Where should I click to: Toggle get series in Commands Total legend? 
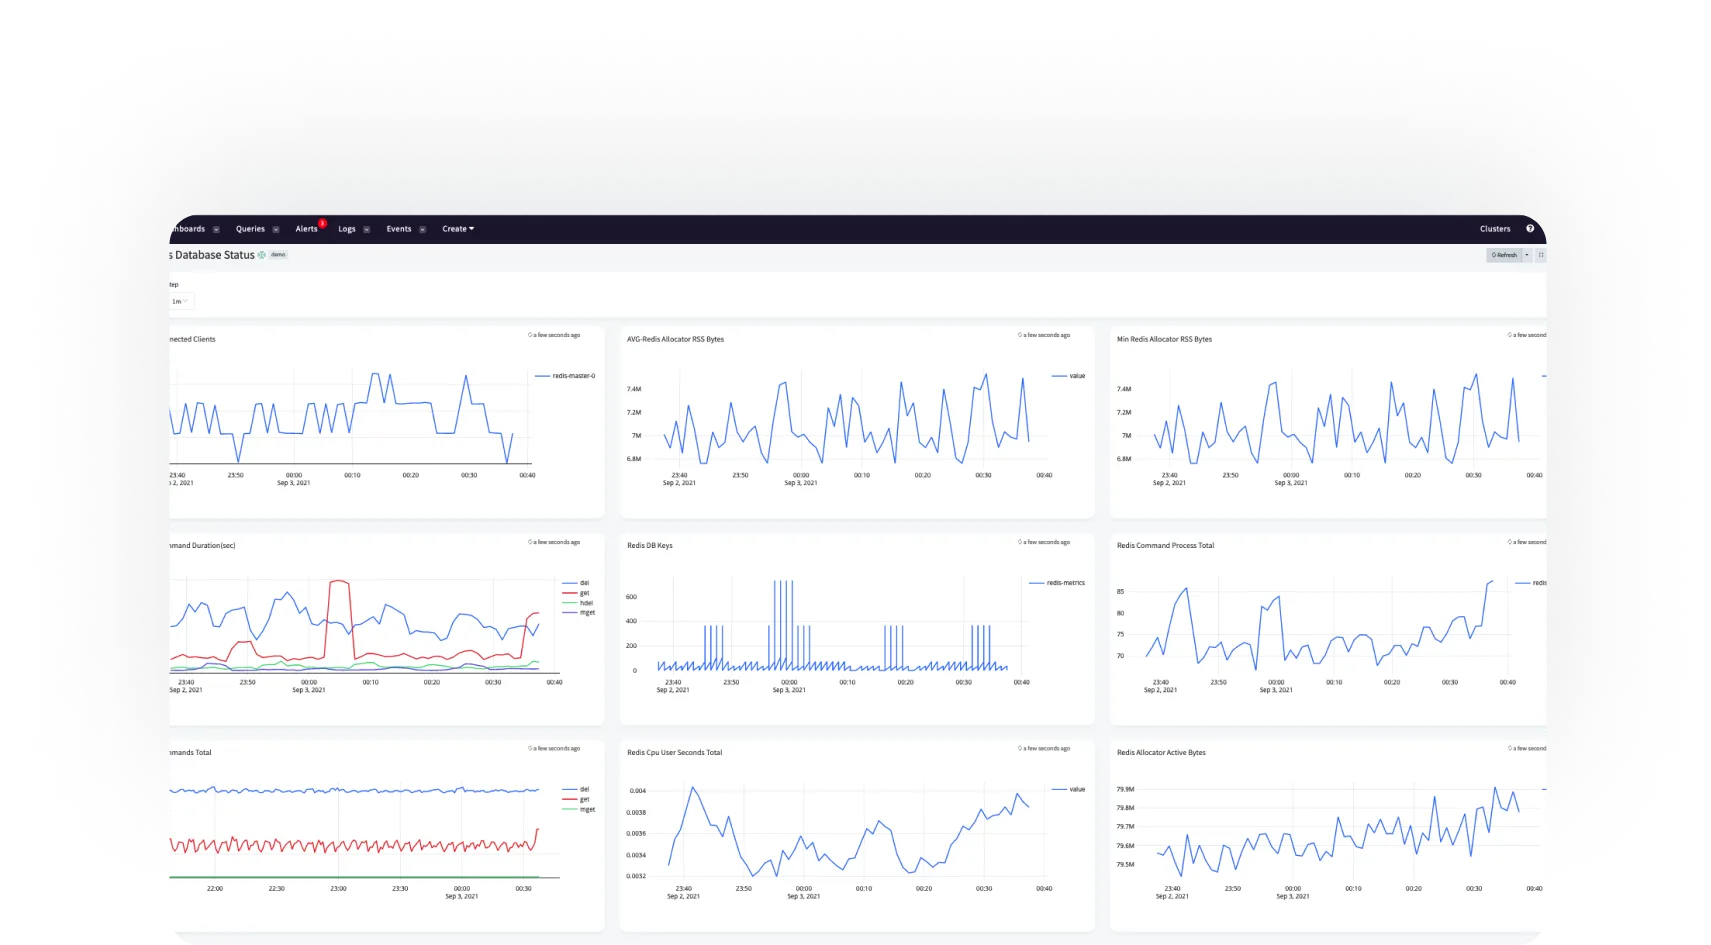(576, 799)
